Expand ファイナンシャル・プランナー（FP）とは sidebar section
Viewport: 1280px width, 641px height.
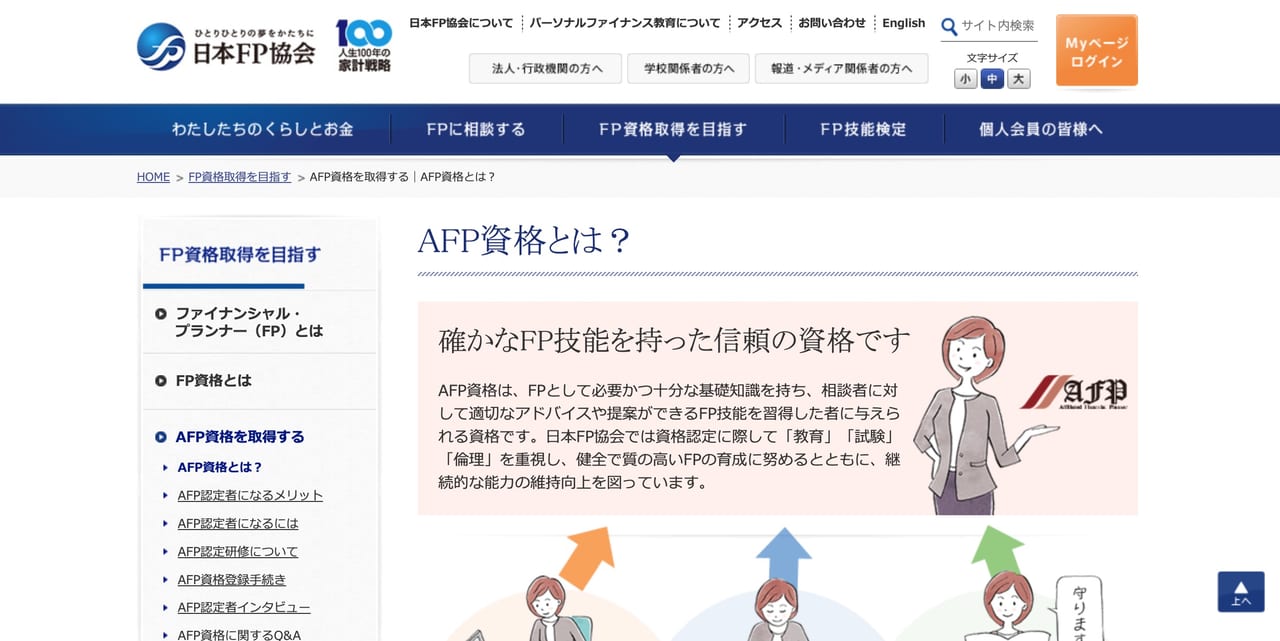(x=260, y=322)
